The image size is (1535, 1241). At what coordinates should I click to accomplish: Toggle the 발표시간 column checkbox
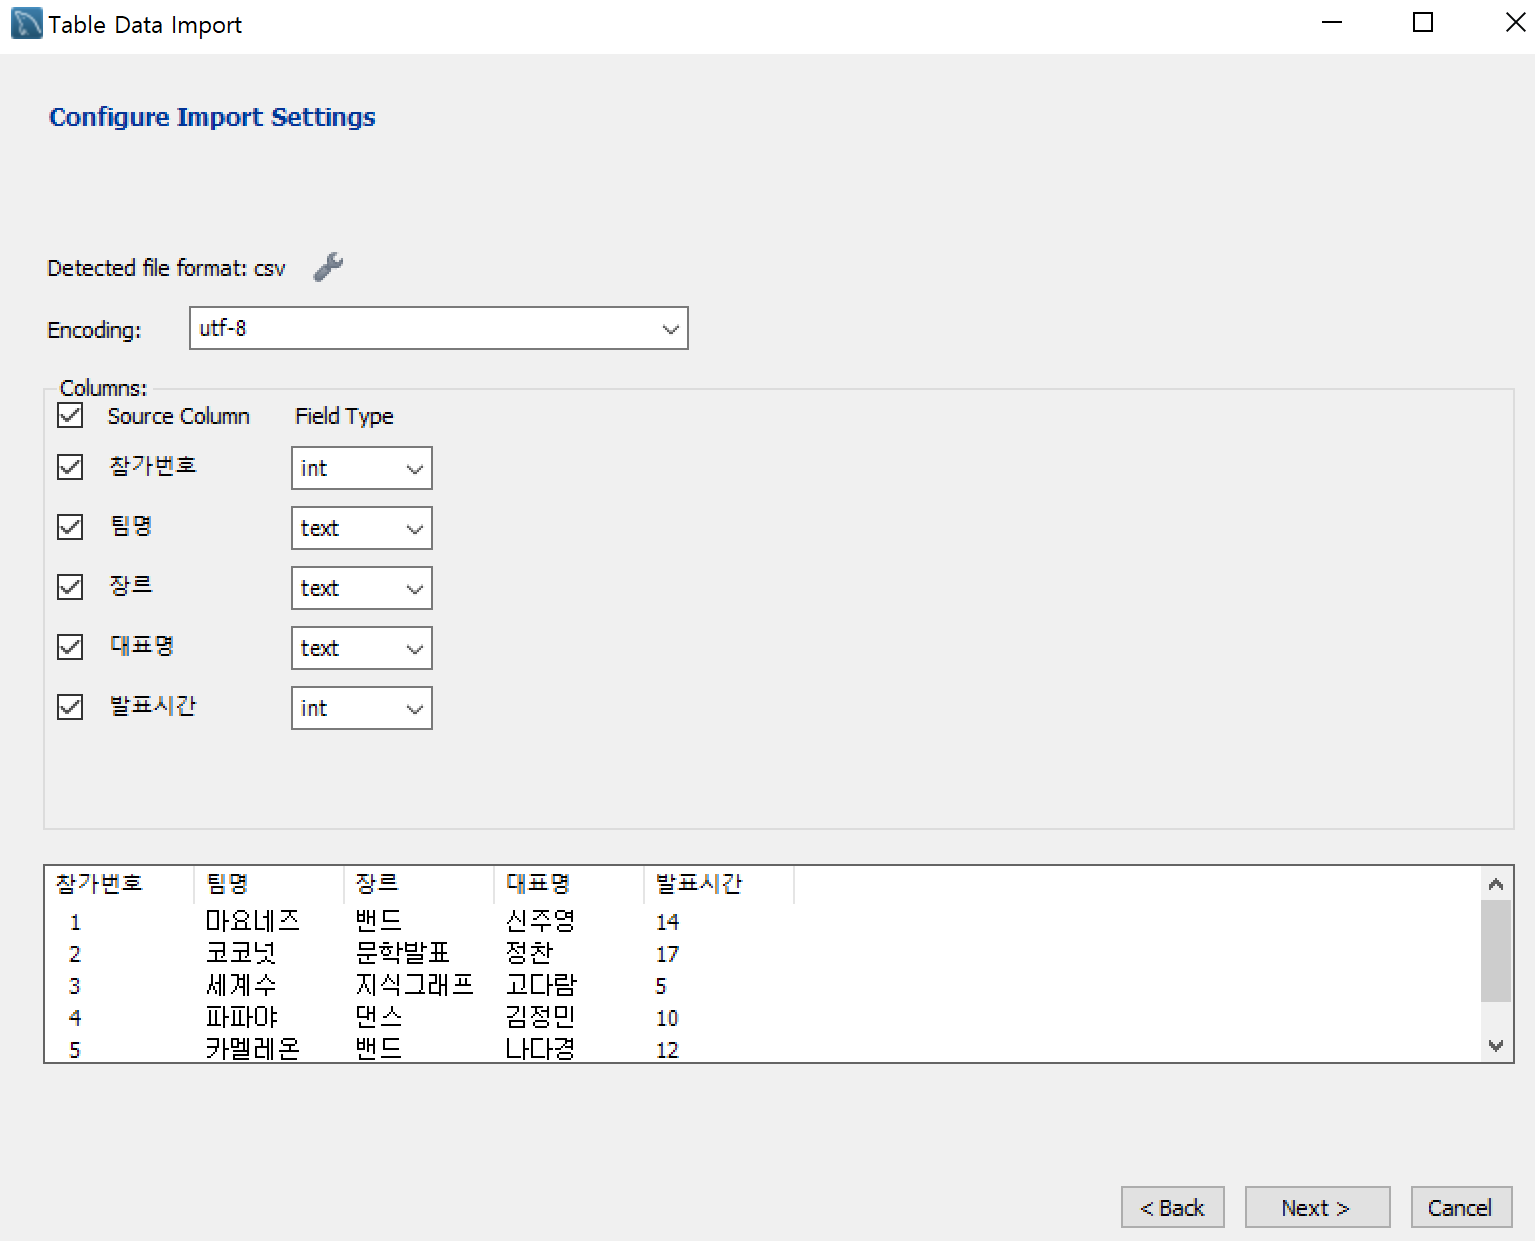point(70,707)
